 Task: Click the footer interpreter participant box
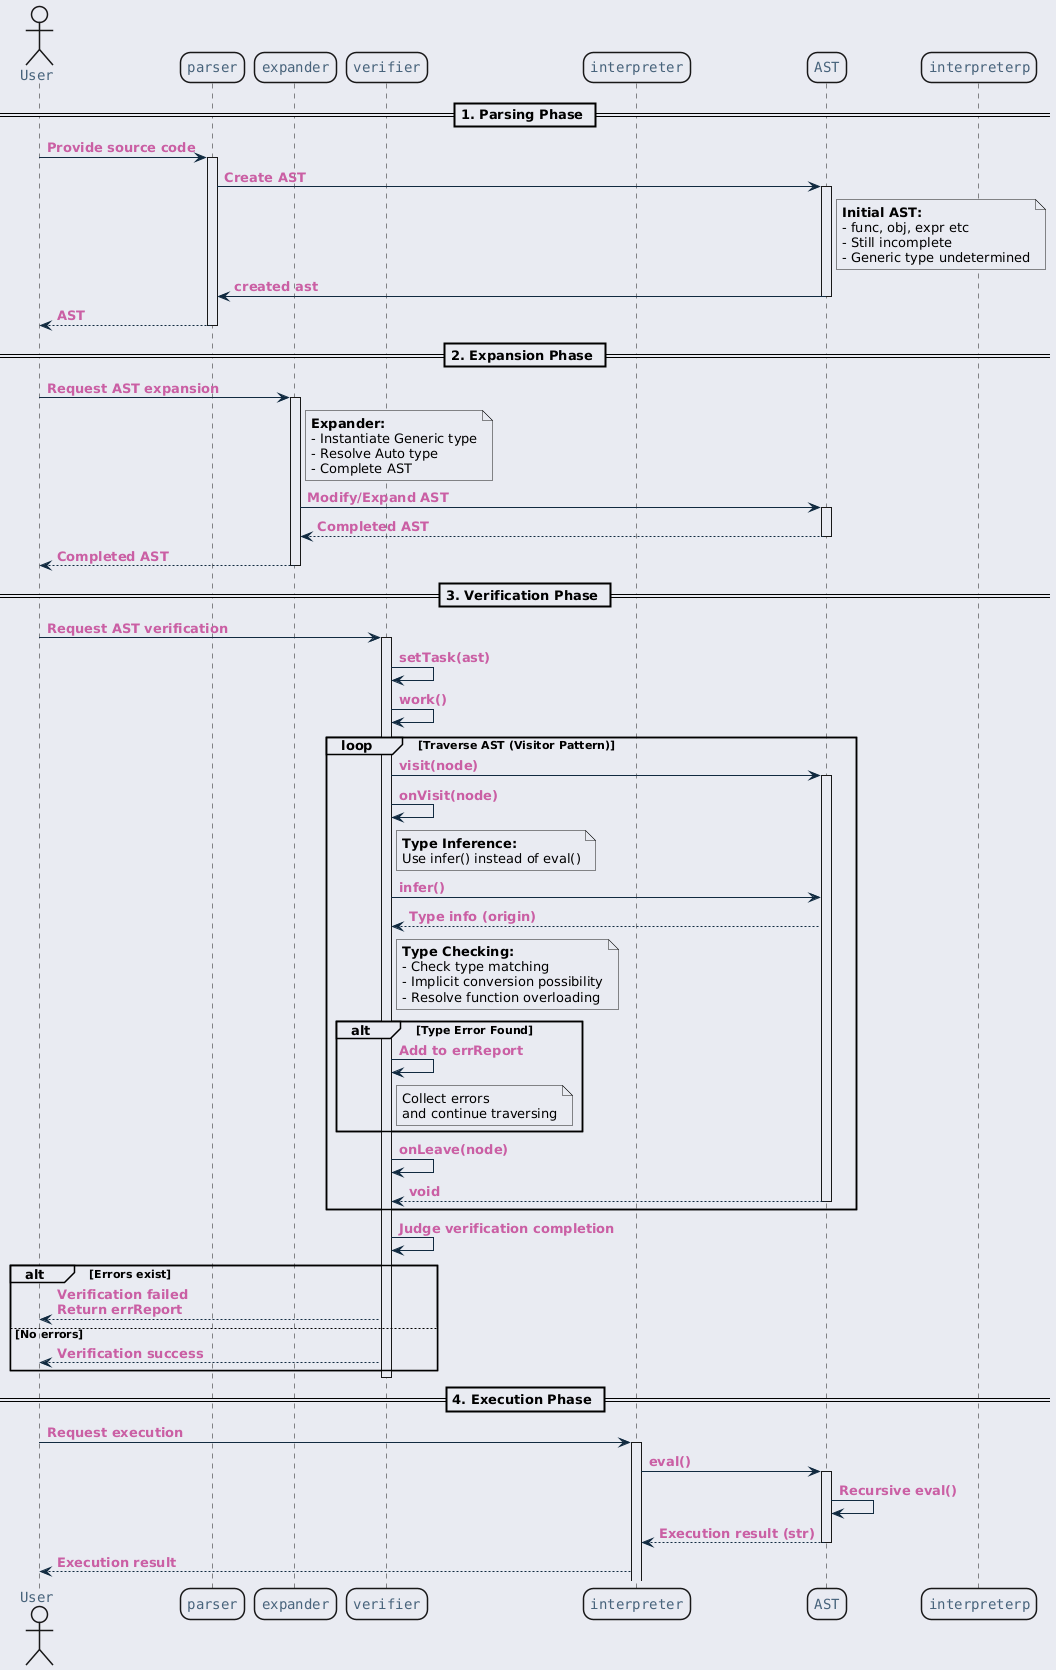click(637, 1604)
